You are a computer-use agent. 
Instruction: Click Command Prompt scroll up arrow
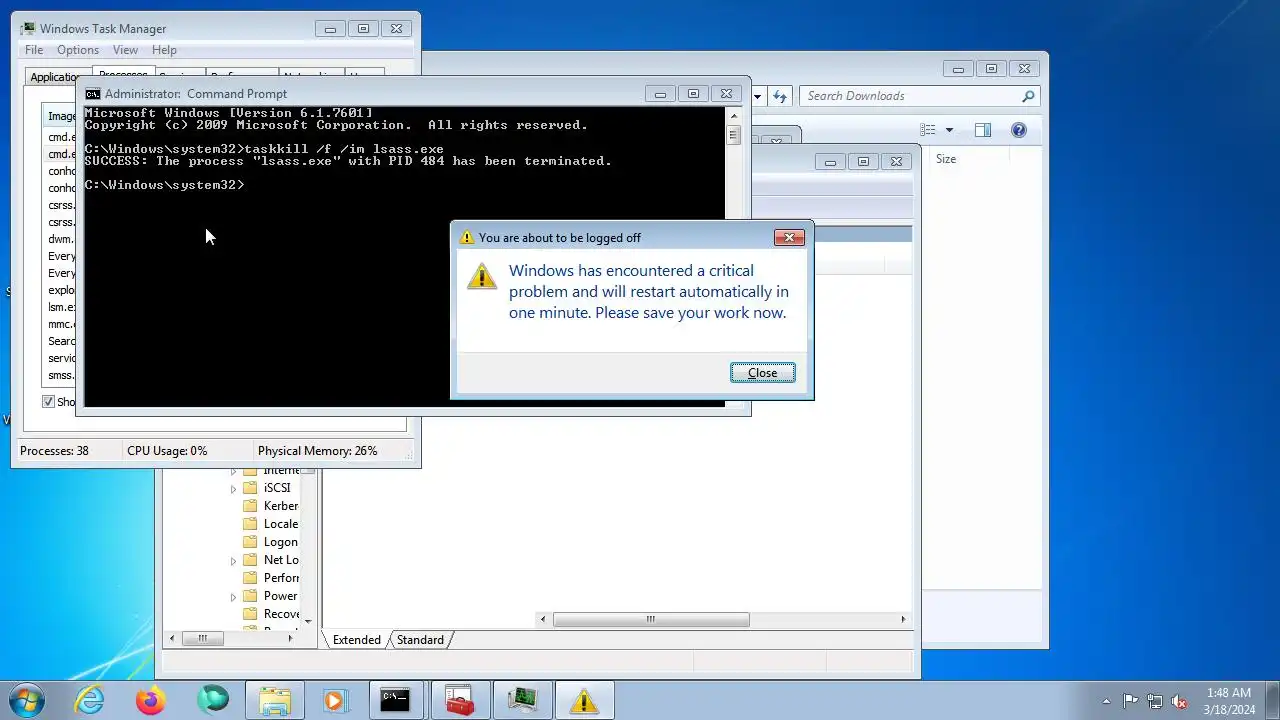click(733, 115)
